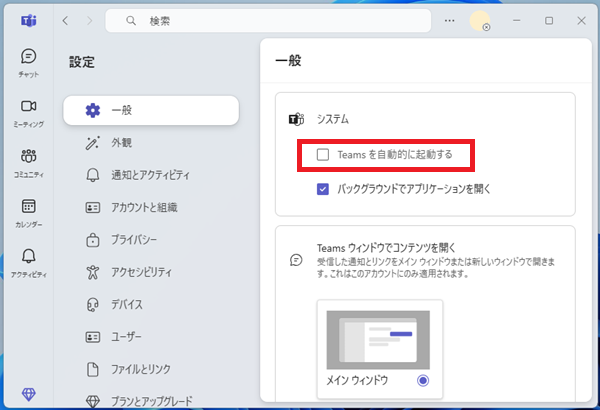
Task: Click the bell icon for 通知とアクティビティ
Action: [93, 175]
